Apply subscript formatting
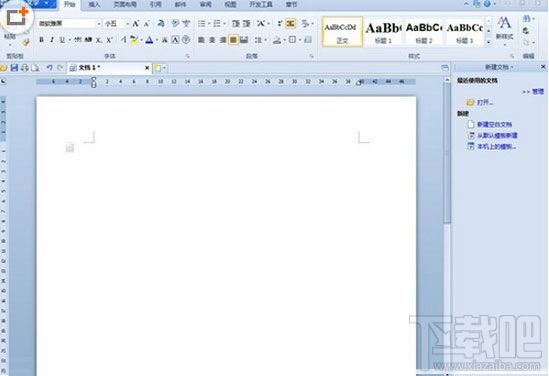 (x=99, y=40)
